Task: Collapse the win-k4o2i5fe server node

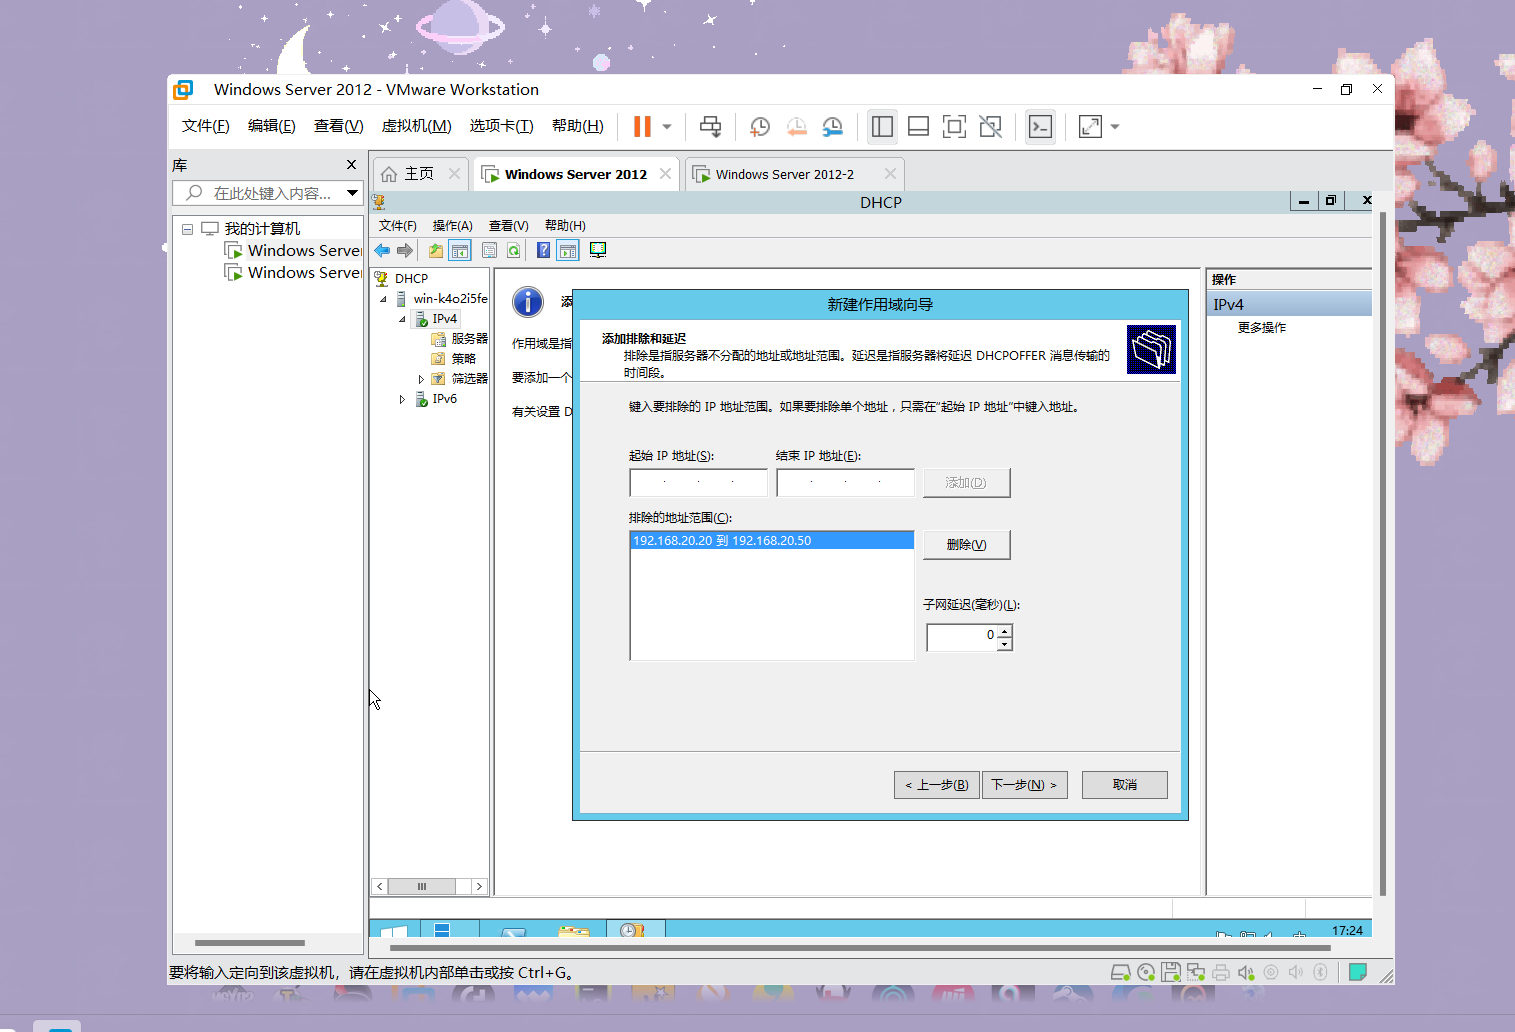Action: coord(383,299)
